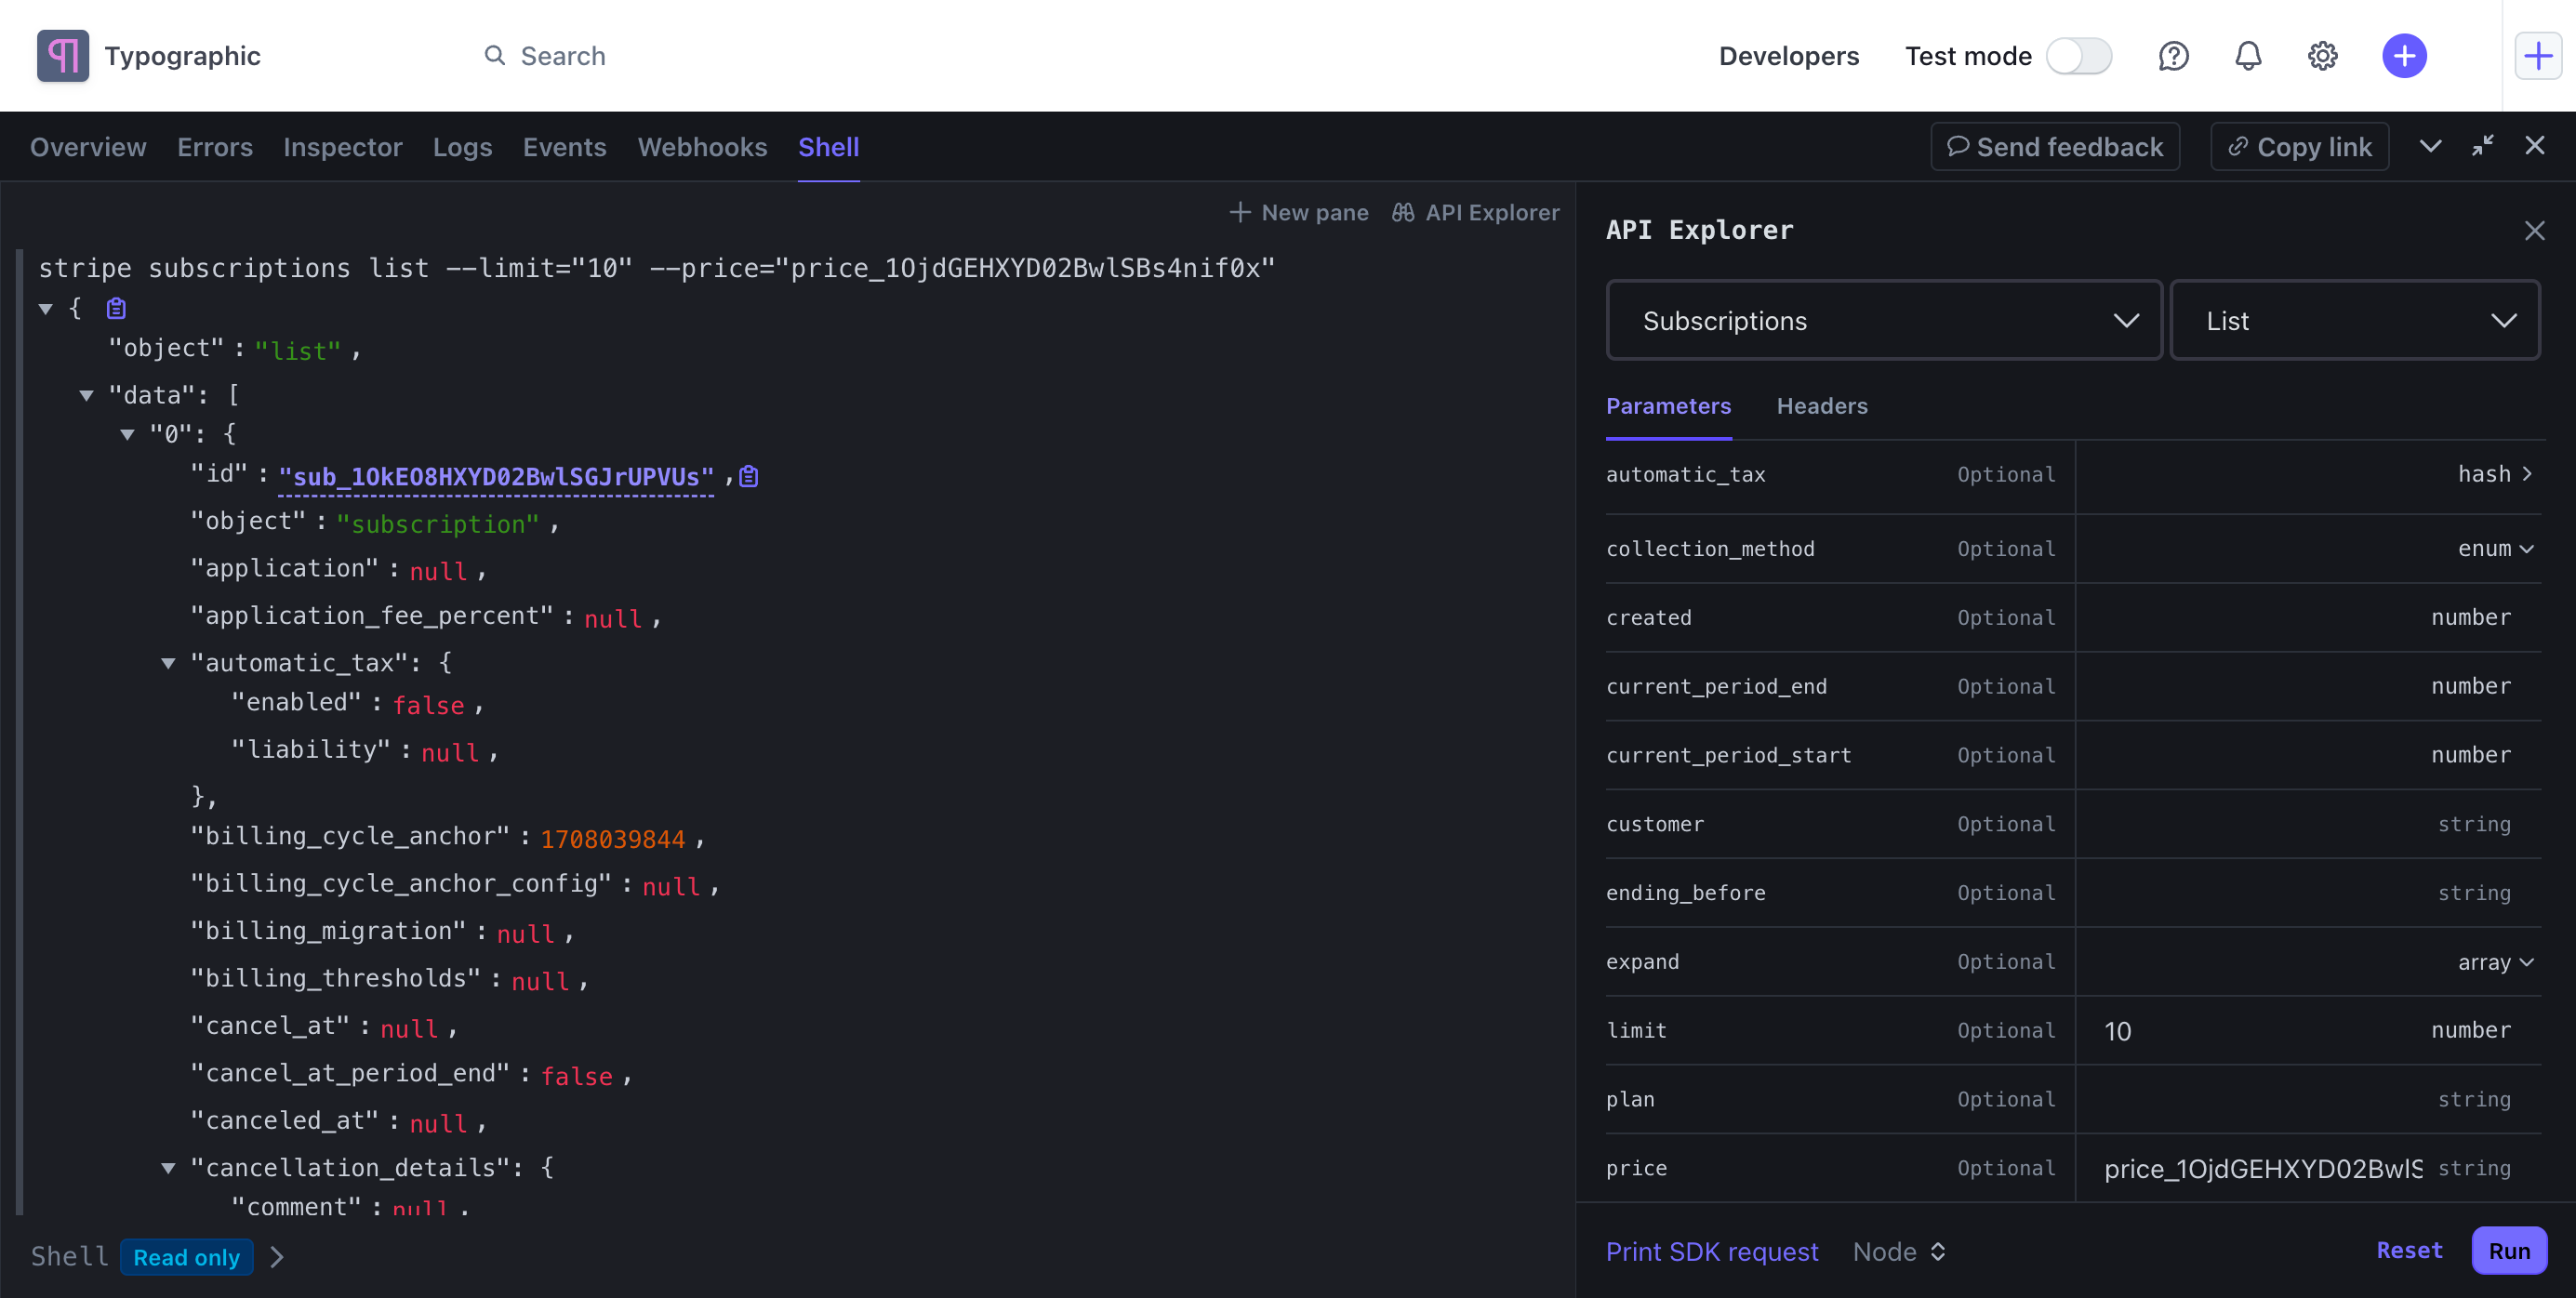Click the Print SDK request link
Viewport: 2576px width, 1298px height.
point(1712,1250)
